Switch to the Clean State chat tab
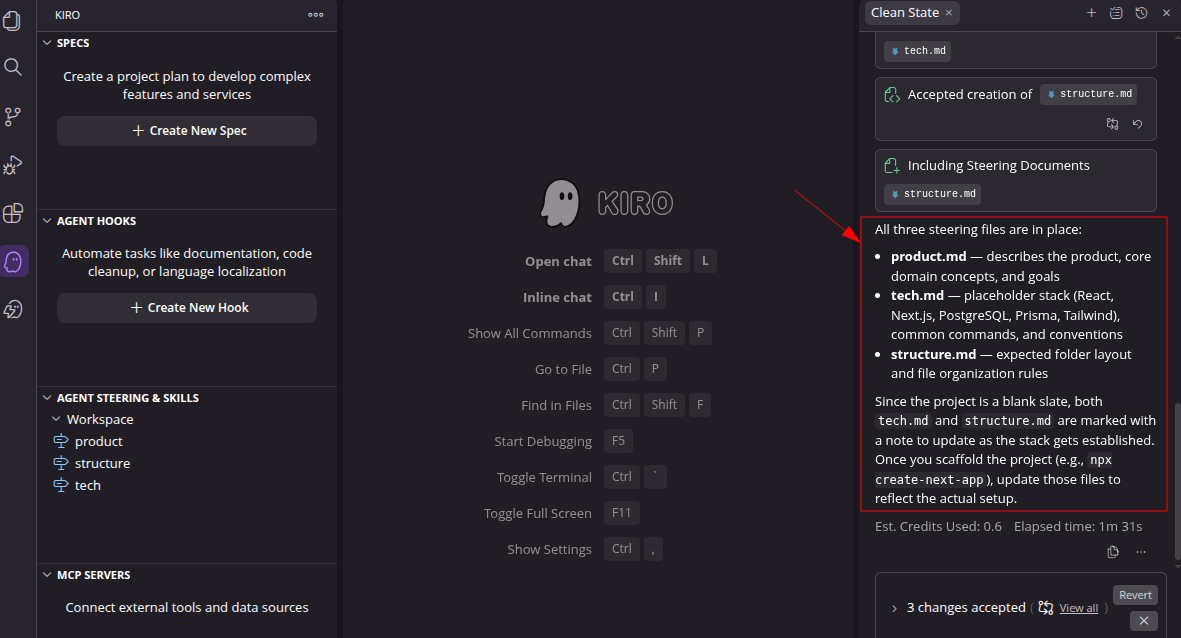Image resolution: width=1181 pixels, height=638 pixels. click(905, 13)
